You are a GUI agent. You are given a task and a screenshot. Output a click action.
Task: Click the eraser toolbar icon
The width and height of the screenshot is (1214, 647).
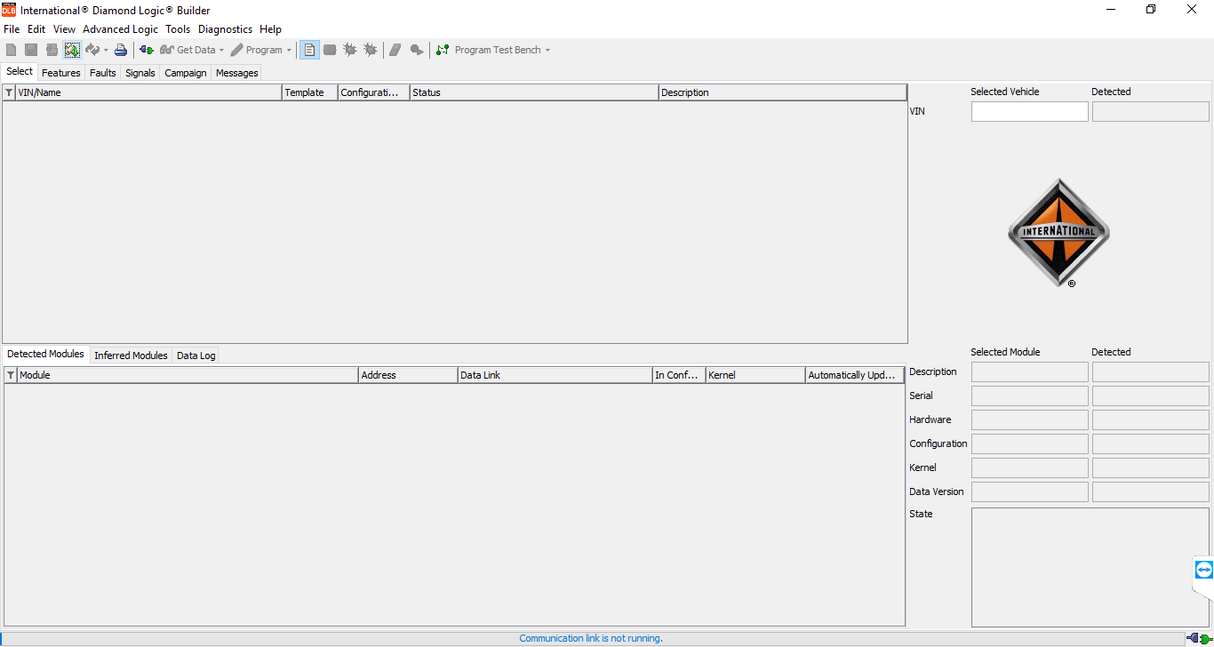395,49
